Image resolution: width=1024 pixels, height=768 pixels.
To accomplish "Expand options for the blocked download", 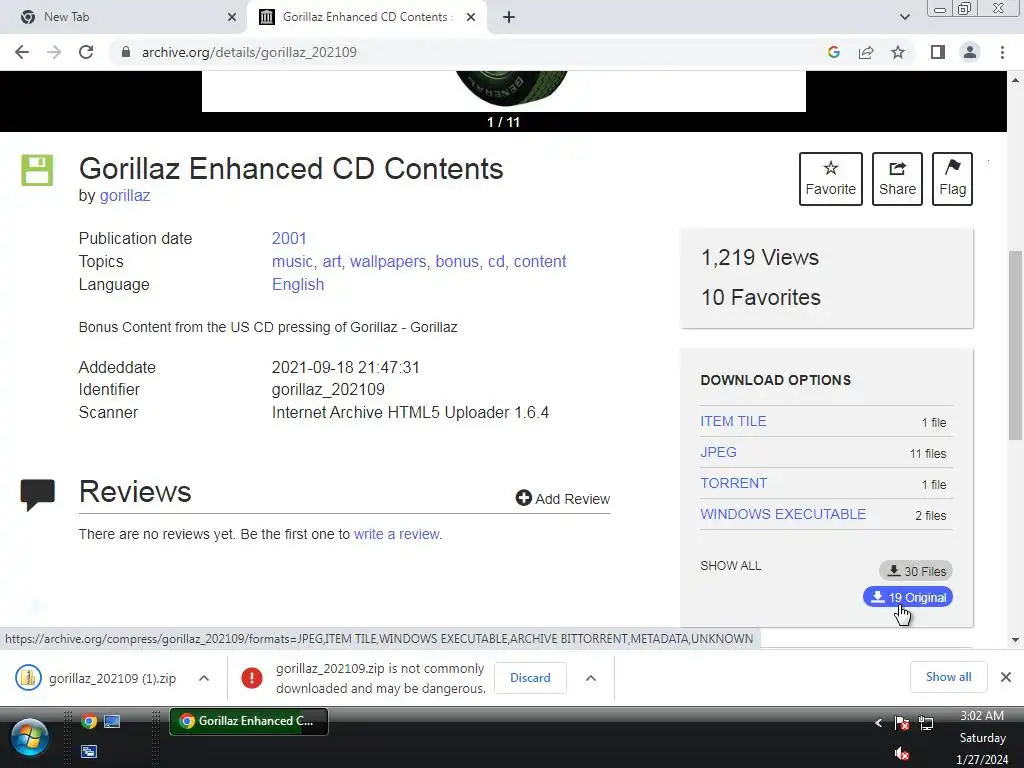I will pos(591,678).
